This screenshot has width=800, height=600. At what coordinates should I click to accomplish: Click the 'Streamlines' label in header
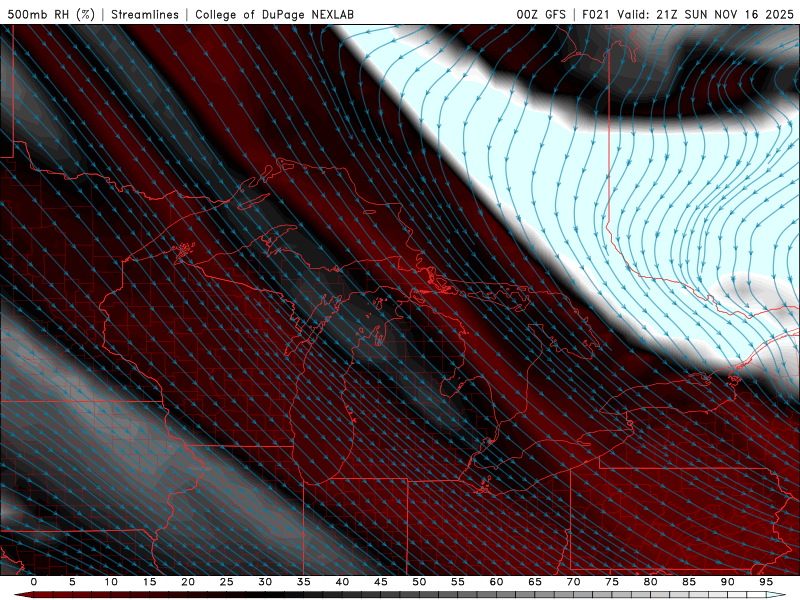pyautogui.click(x=145, y=14)
